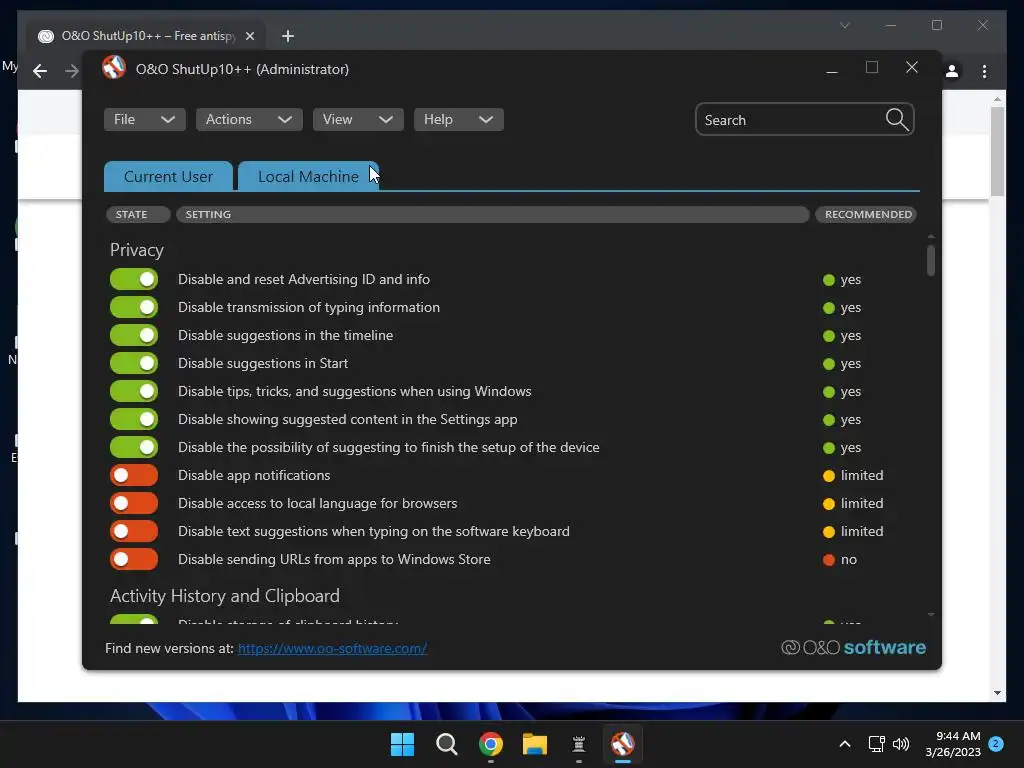Close the O&O ShutUp10++ browser tab

click(249, 36)
